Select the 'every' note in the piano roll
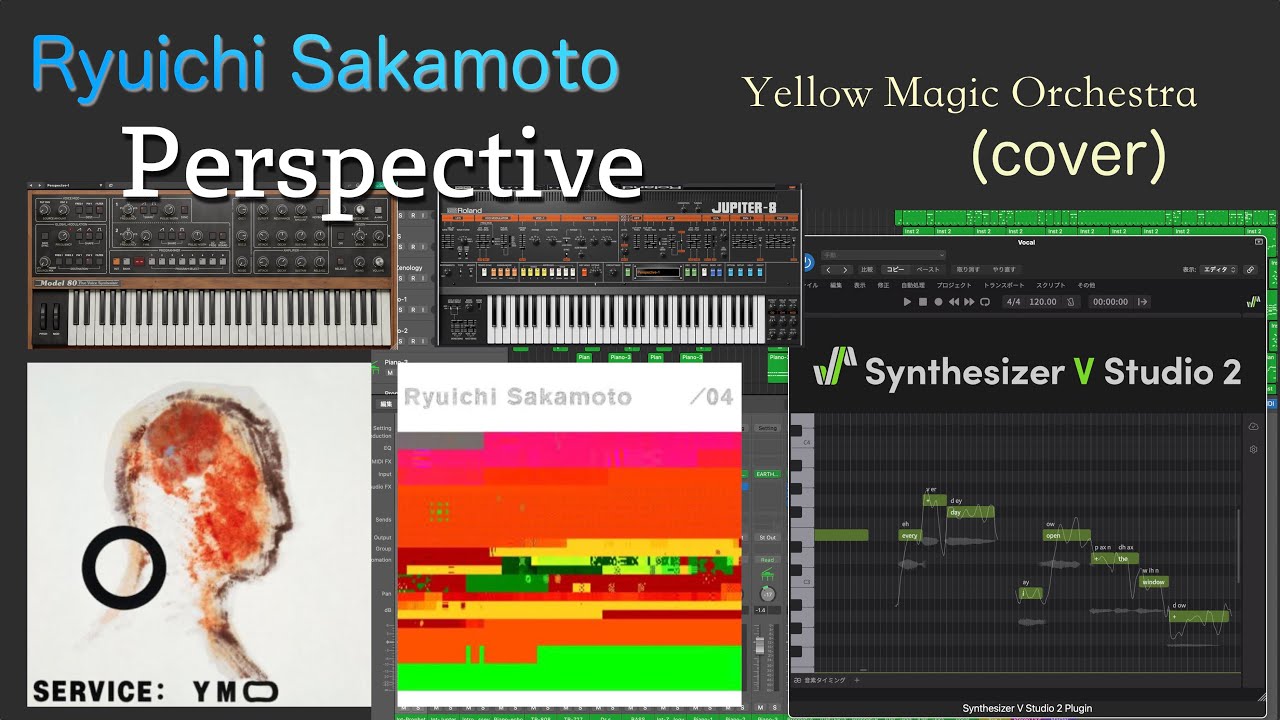The height and width of the screenshot is (720, 1280). pyautogui.click(x=911, y=535)
